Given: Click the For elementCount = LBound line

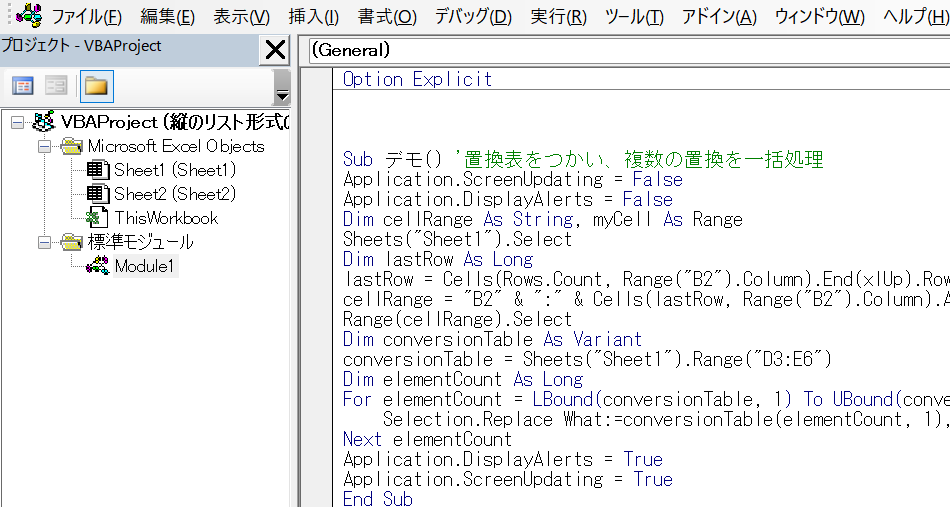Looking at the screenshot, I should click(646, 399).
